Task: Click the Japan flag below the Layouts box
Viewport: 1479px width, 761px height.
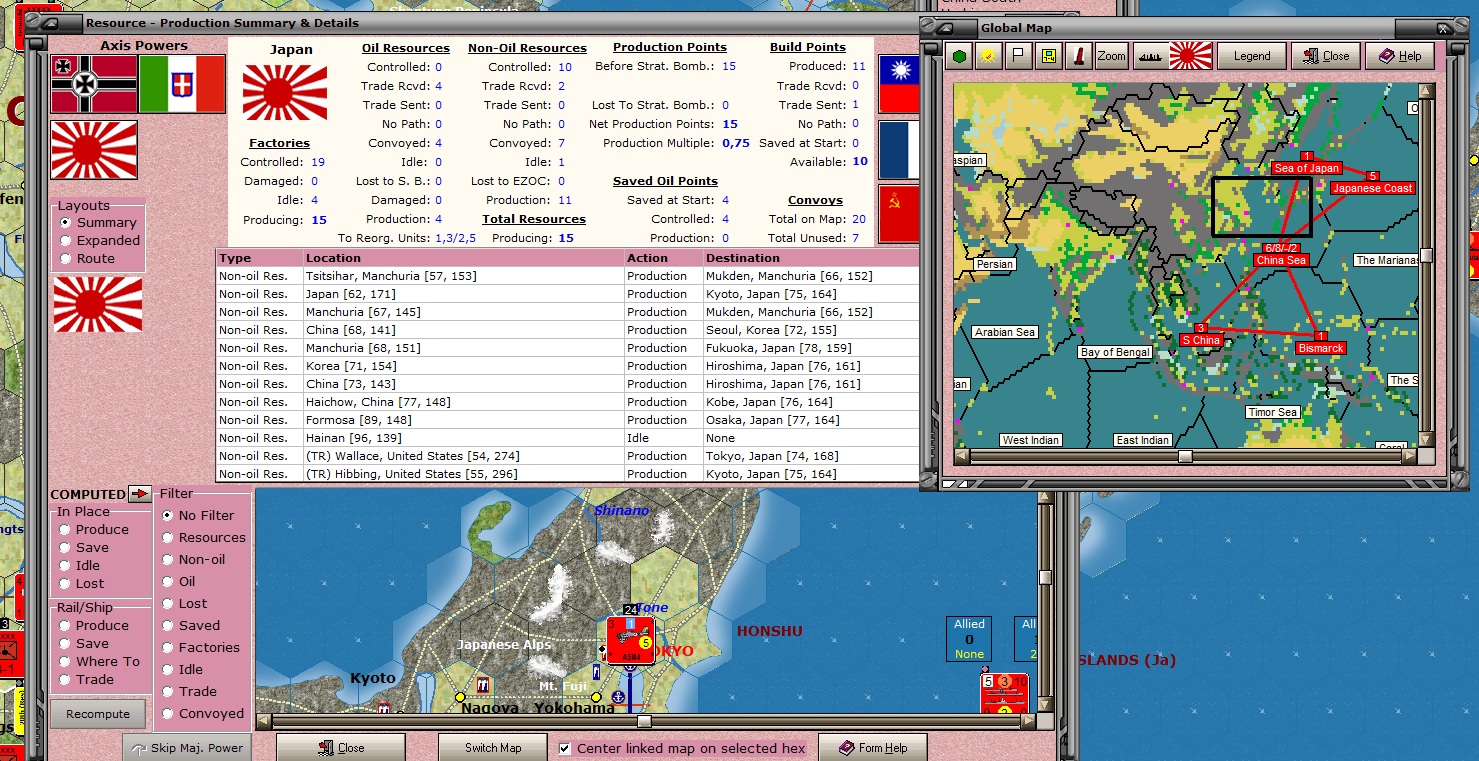Action: click(x=98, y=305)
